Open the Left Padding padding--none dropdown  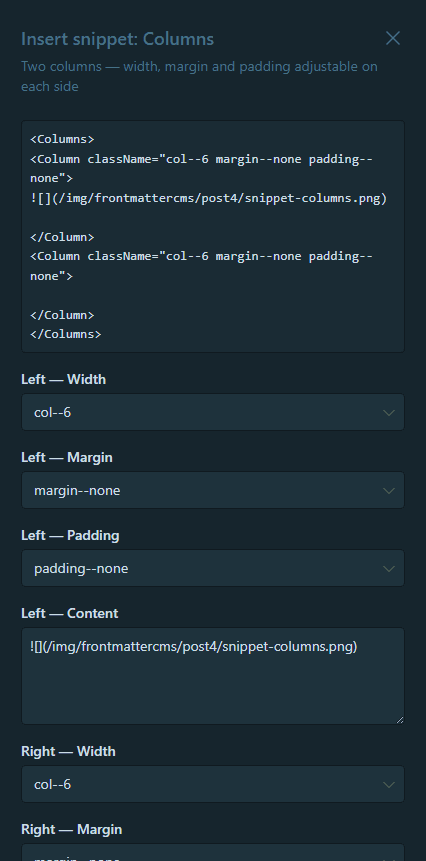tap(213, 568)
